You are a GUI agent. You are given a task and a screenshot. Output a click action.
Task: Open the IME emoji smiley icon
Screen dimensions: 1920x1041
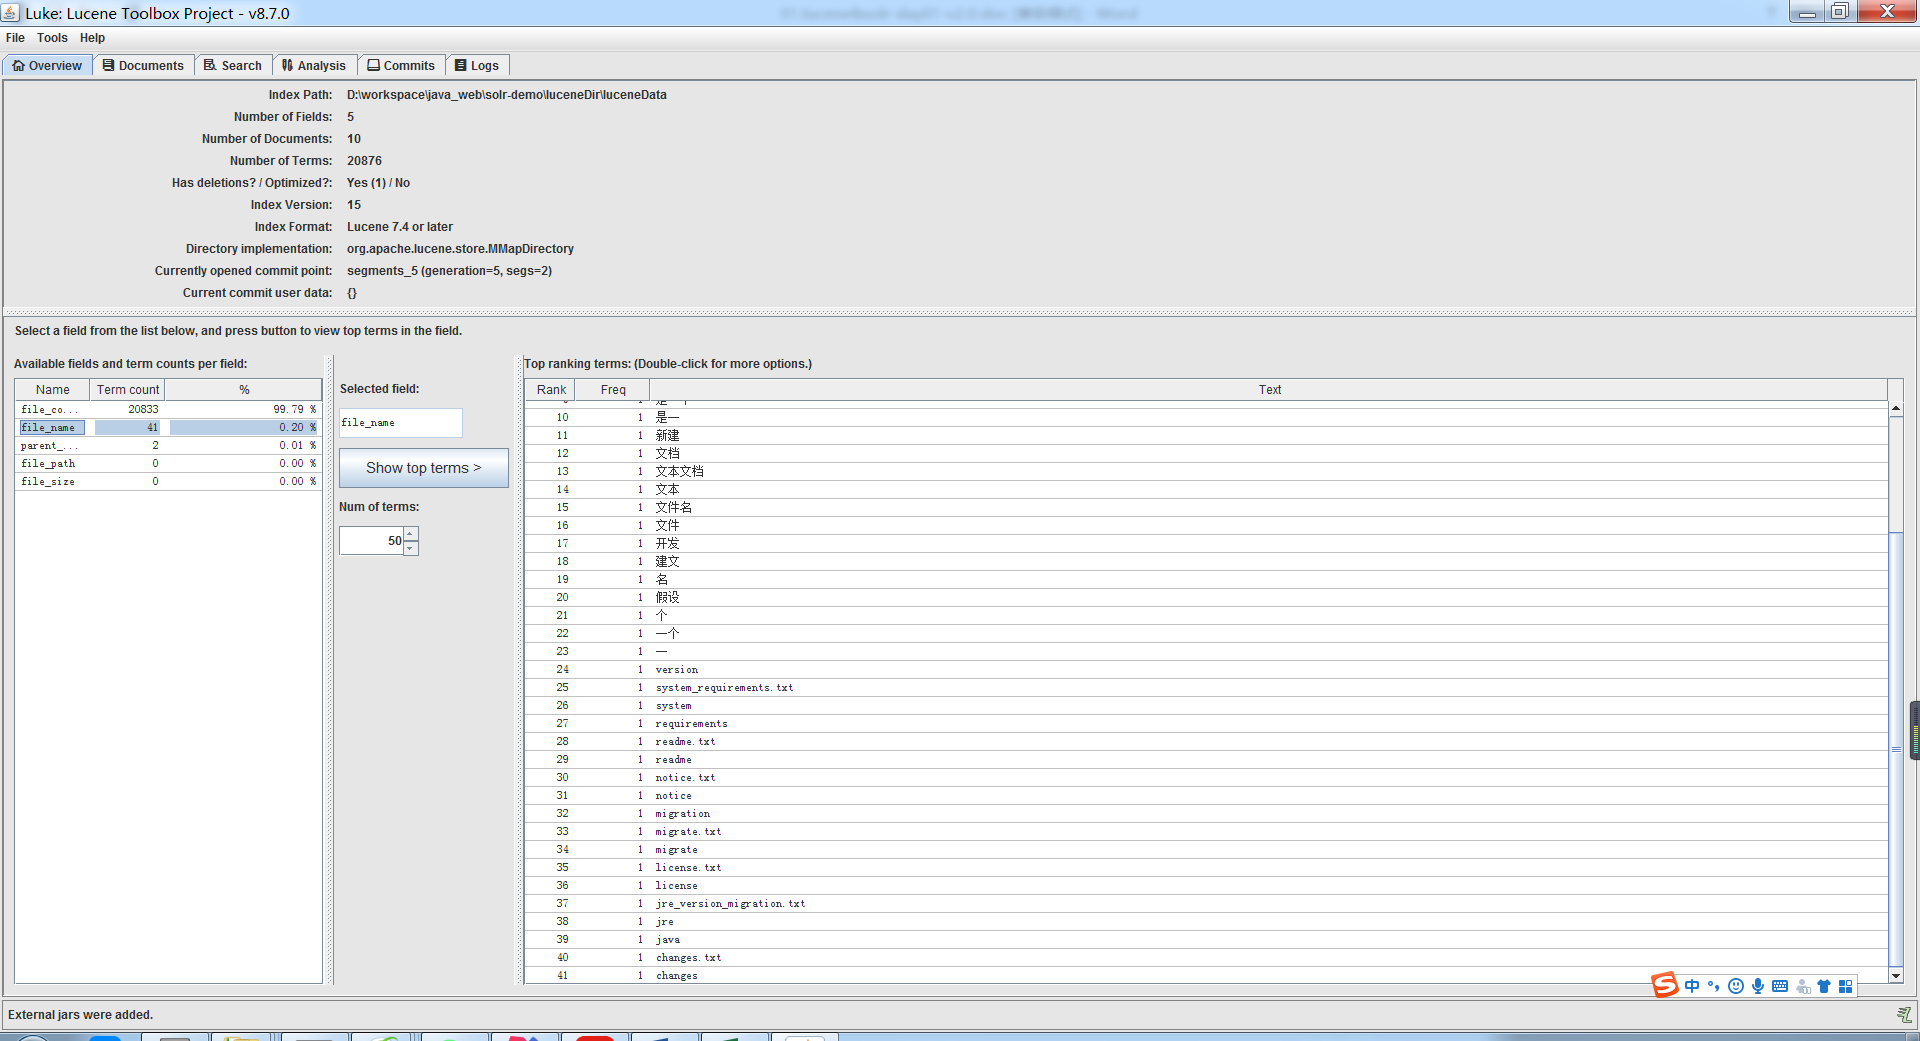[1736, 986]
